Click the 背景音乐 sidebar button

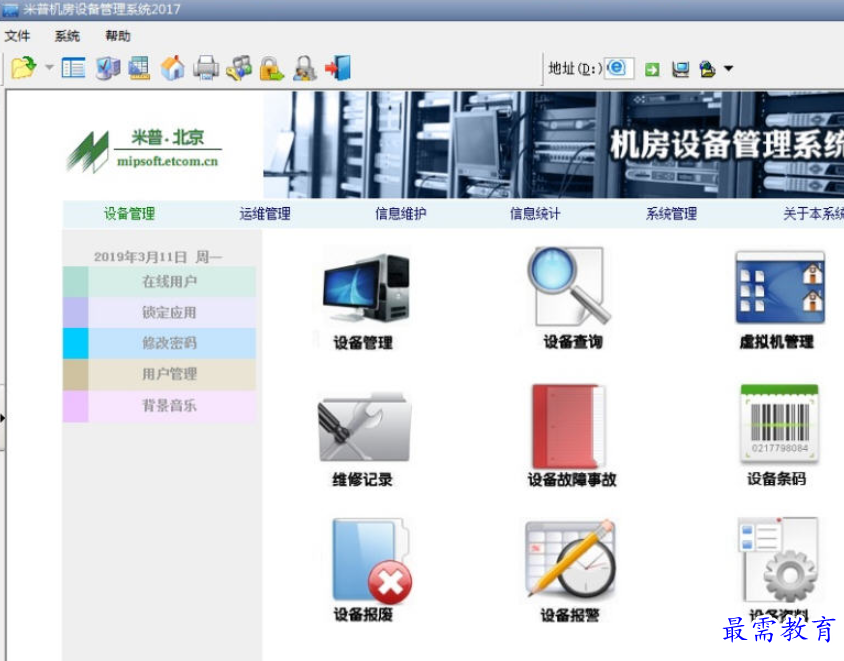coord(159,406)
